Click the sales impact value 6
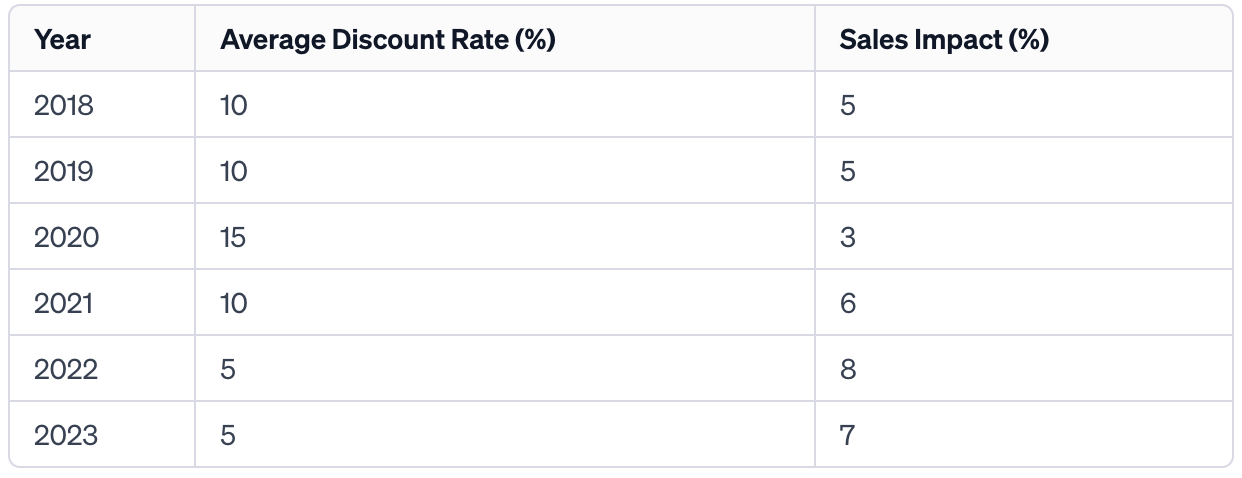This screenshot has height=478, width=1242. 848,303
